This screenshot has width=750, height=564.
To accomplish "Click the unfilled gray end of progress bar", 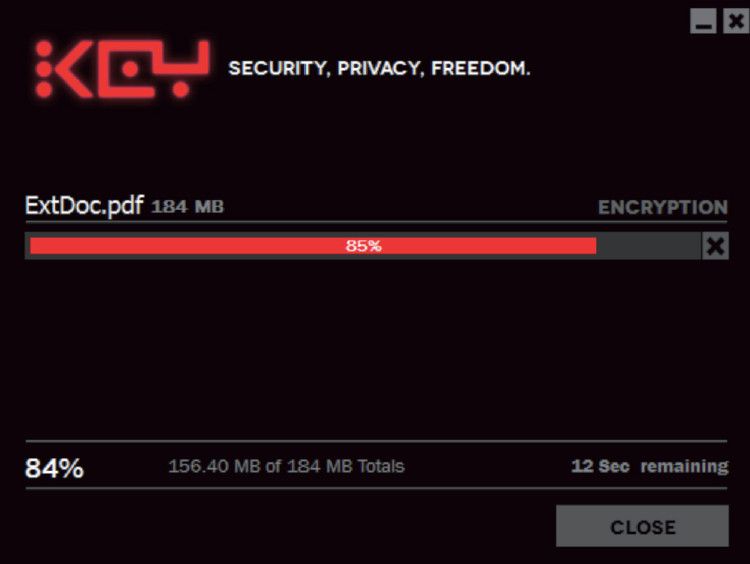I will point(648,246).
